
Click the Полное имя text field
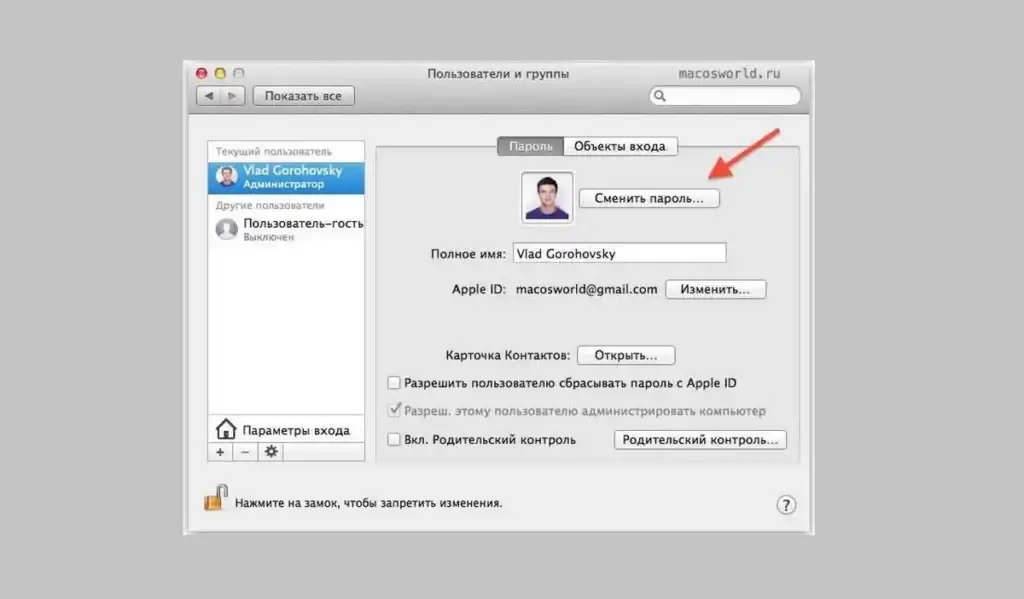click(619, 254)
